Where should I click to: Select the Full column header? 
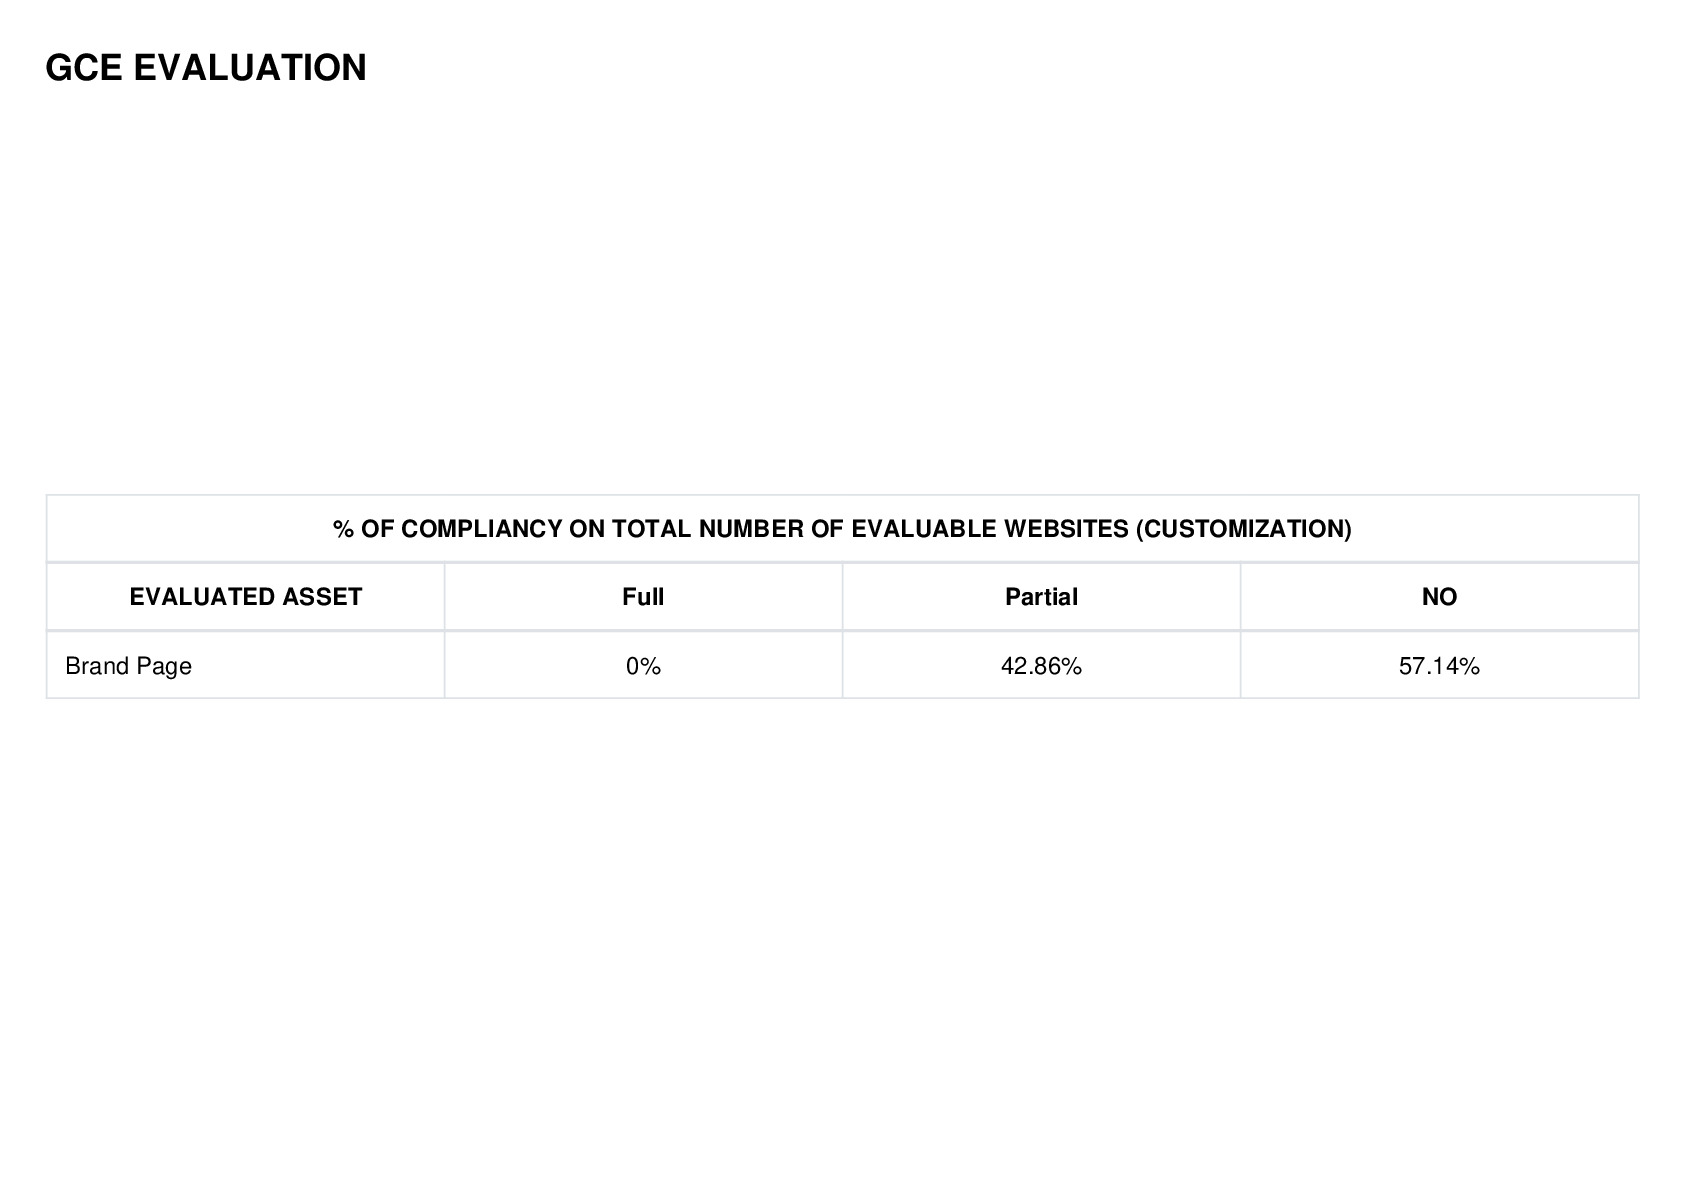643,597
